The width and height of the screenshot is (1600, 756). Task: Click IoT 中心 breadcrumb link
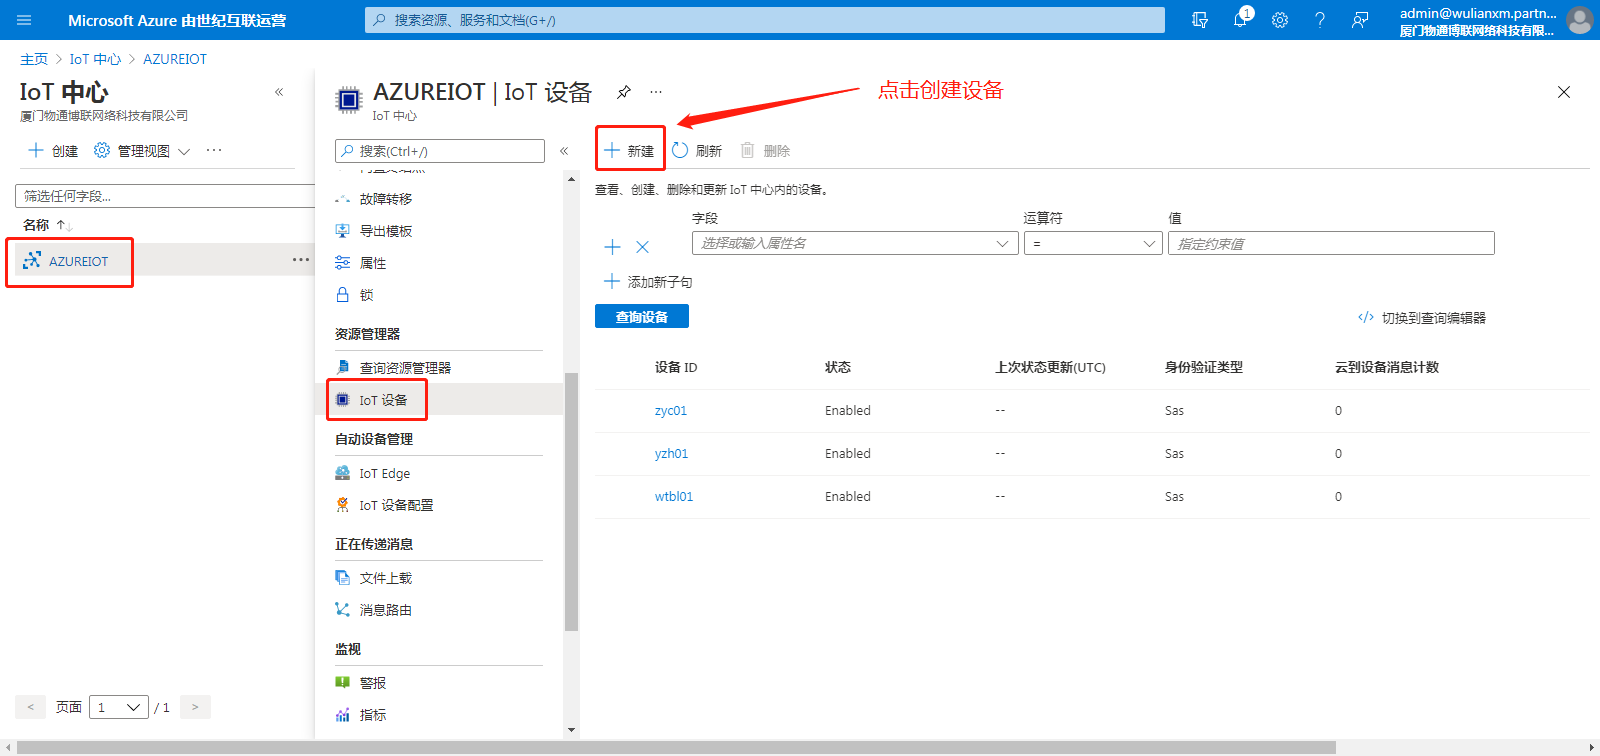95,59
